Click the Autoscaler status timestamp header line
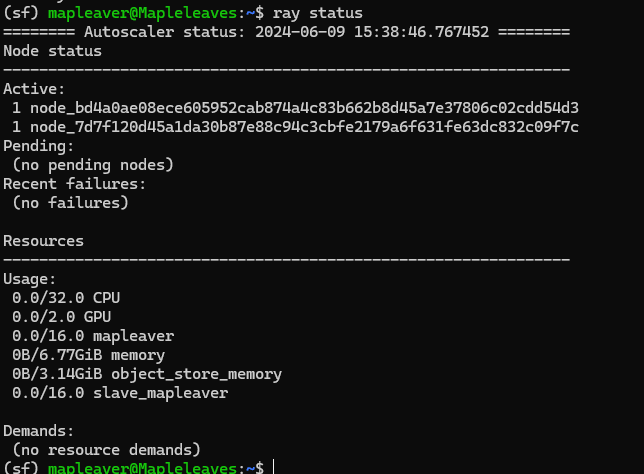This screenshot has height=474, width=644. pos(286,32)
